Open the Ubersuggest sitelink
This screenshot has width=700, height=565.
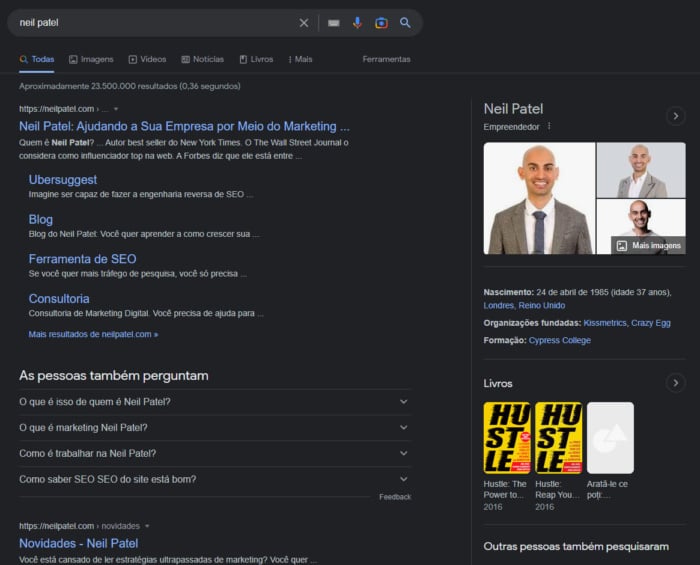pos(62,180)
